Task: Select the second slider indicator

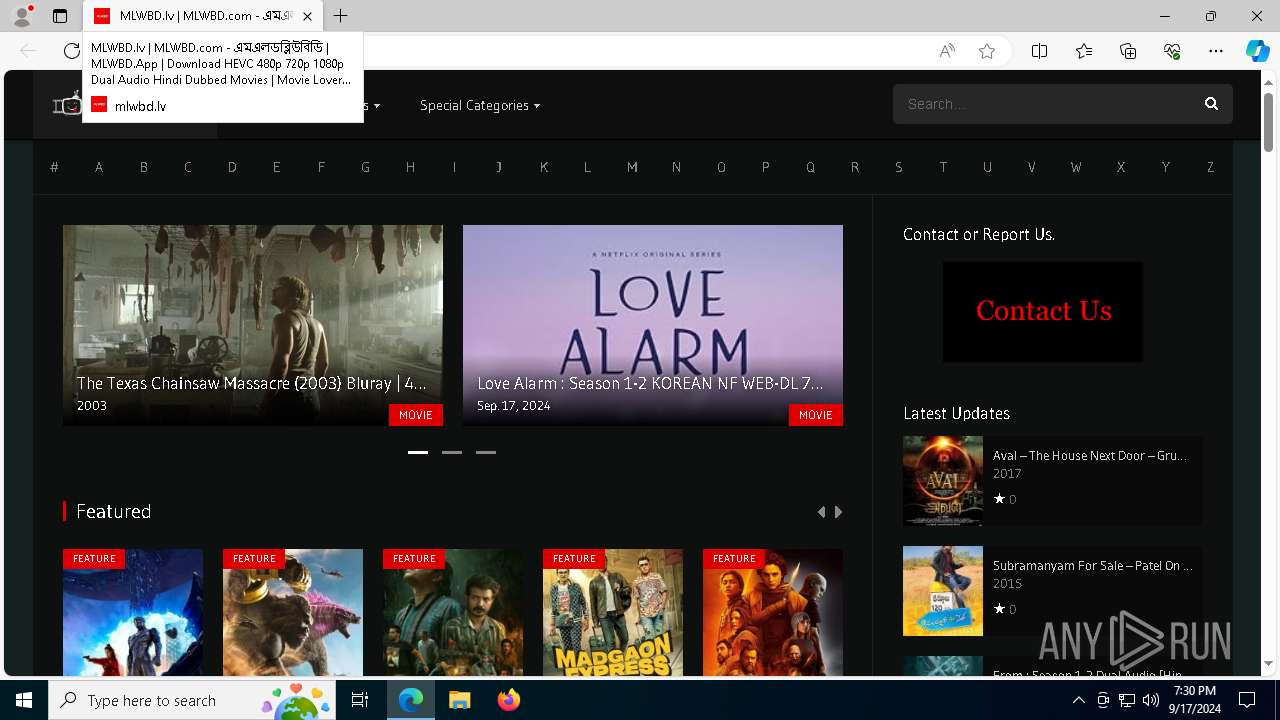Action: point(452,452)
